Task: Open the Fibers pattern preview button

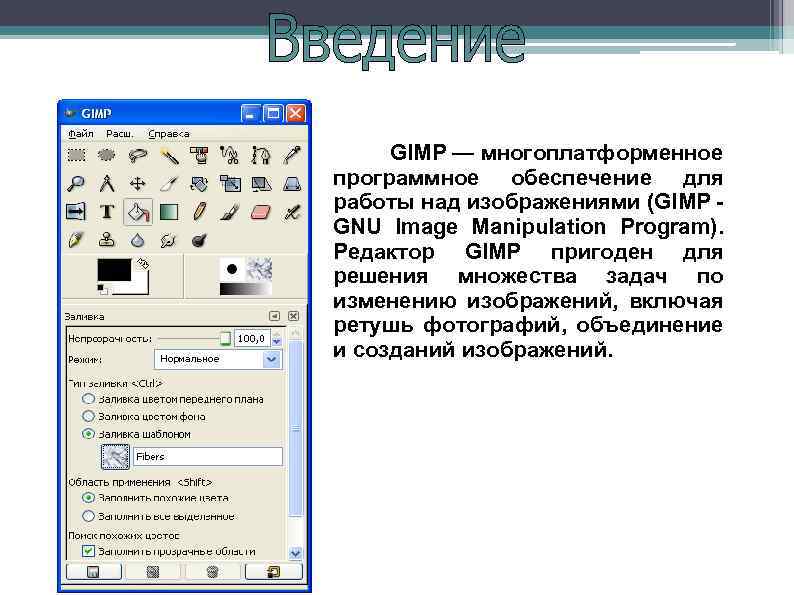Action: point(115,456)
